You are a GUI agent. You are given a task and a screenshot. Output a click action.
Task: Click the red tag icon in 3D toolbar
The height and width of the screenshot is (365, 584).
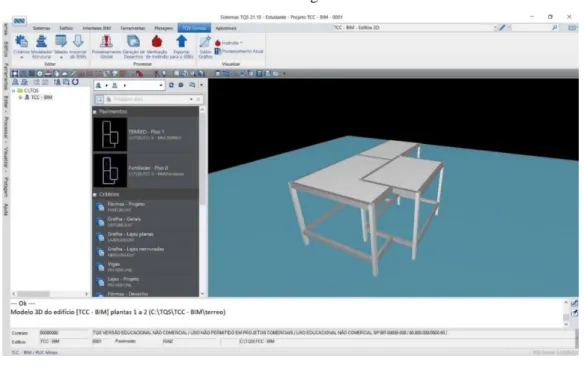[x=139, y=74]
